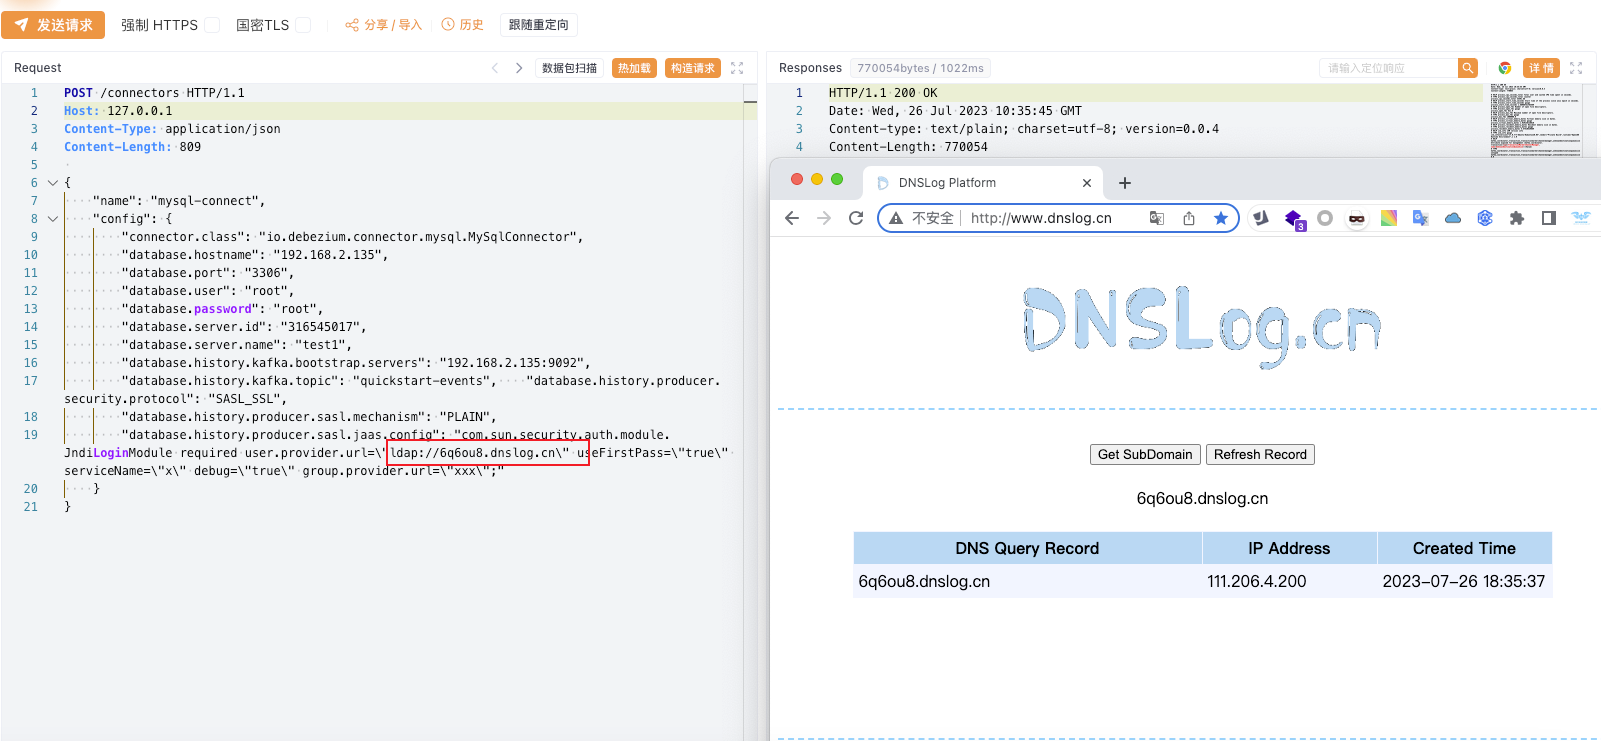Click the browser profile avatar icon
Image resolution: width=1601 pixels, height=741 pixels.
point(1581,218)
